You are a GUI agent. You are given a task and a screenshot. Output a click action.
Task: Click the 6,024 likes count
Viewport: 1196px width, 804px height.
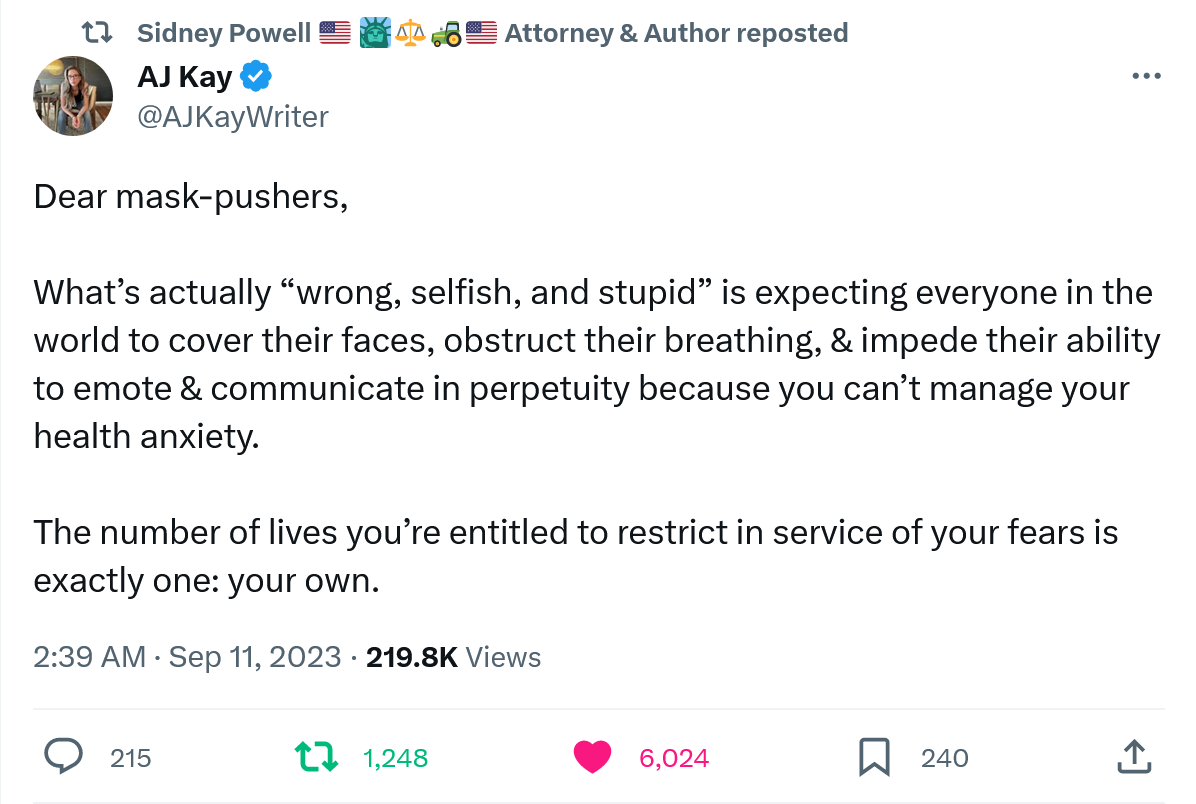click(x=673, y=758)
